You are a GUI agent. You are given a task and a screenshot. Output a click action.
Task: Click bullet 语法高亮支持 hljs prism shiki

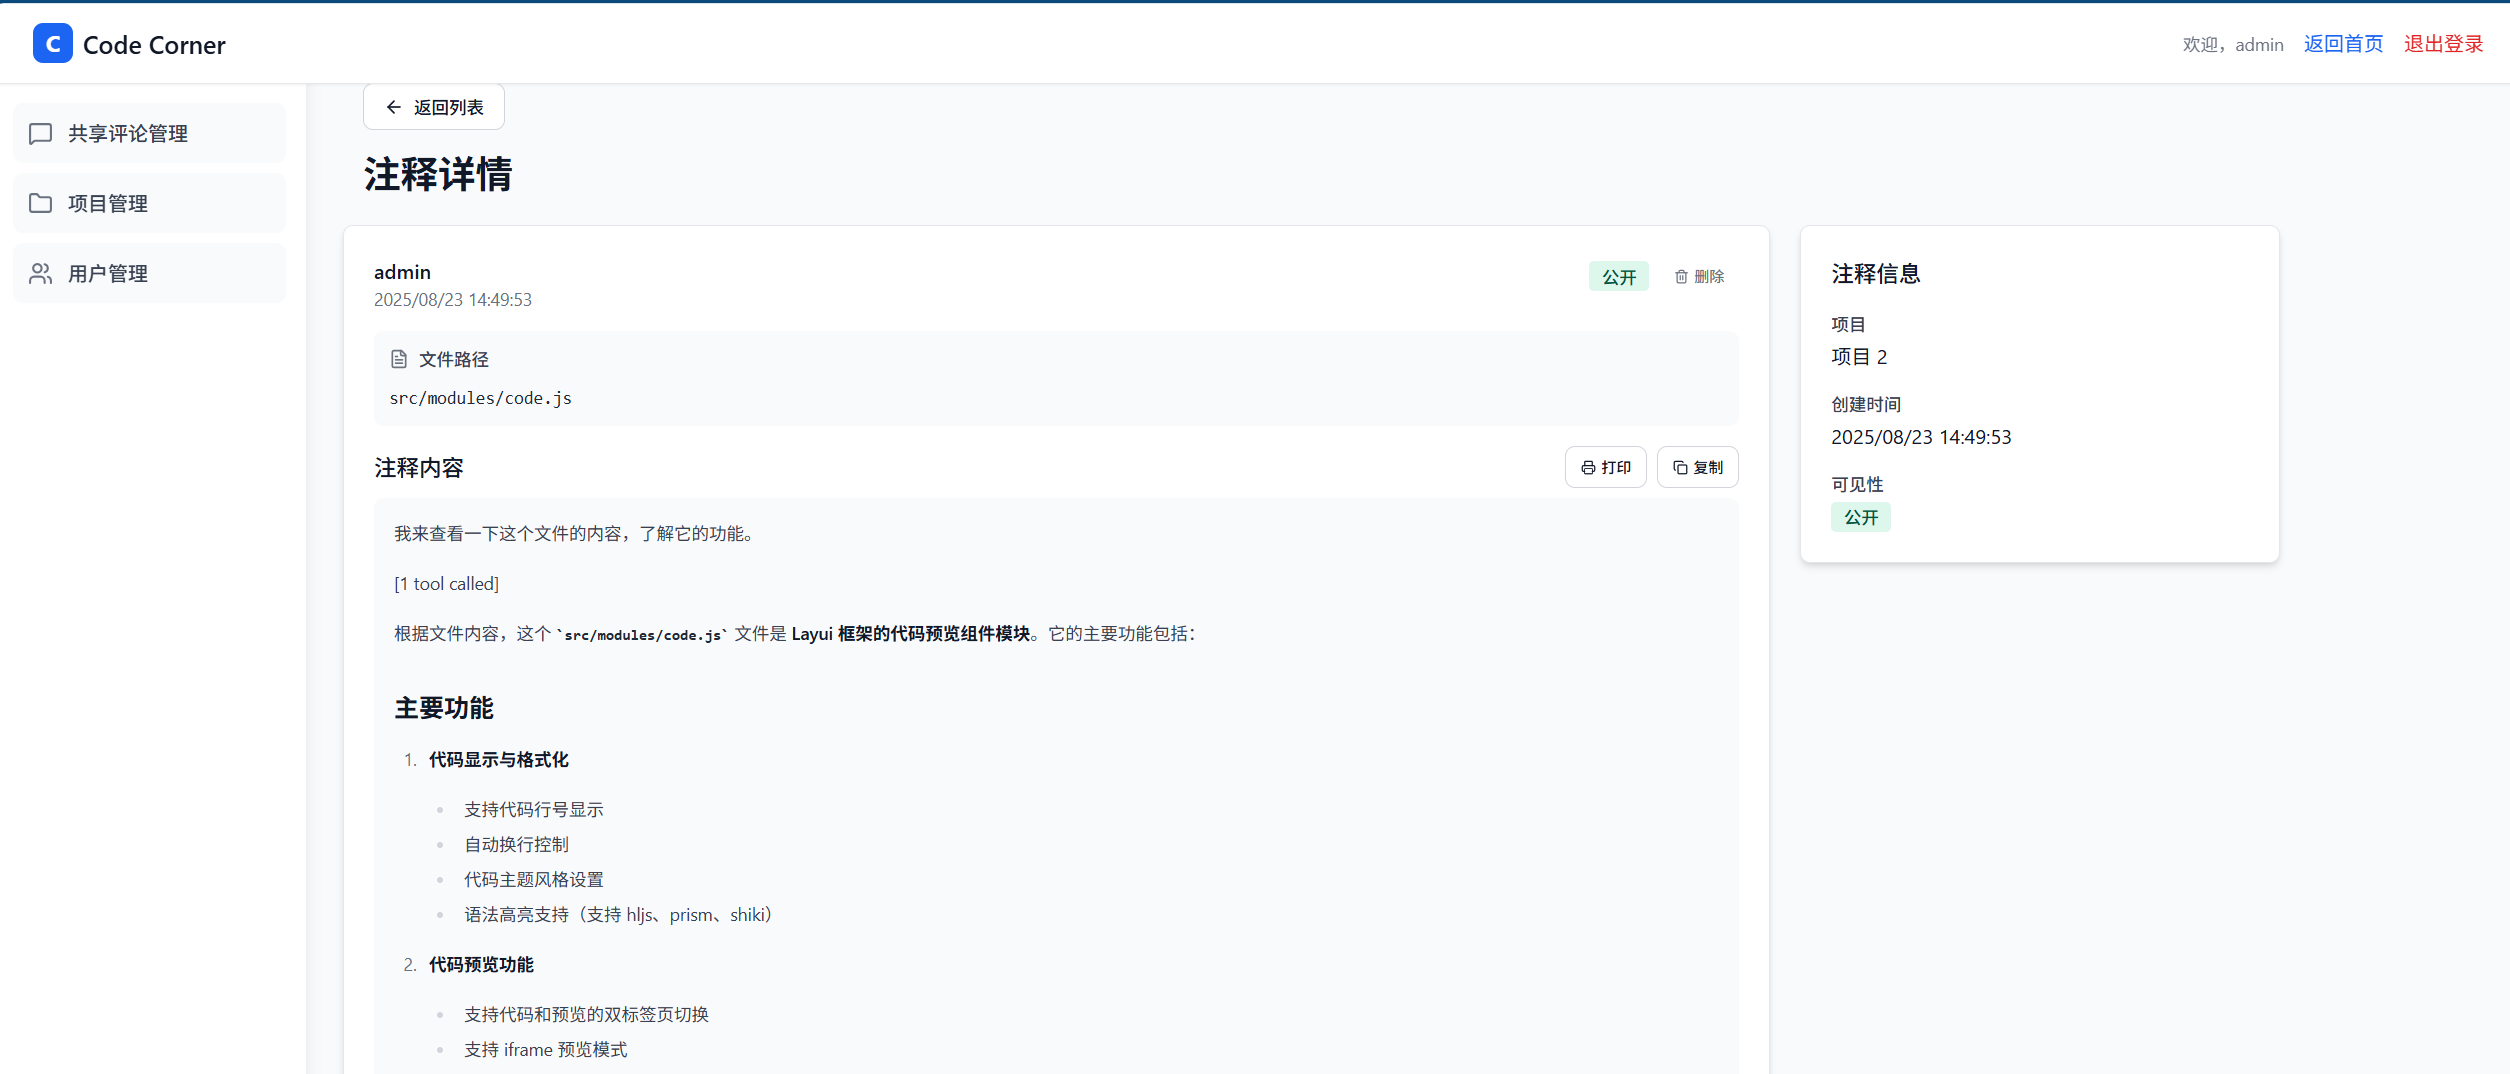coord(618,915)
